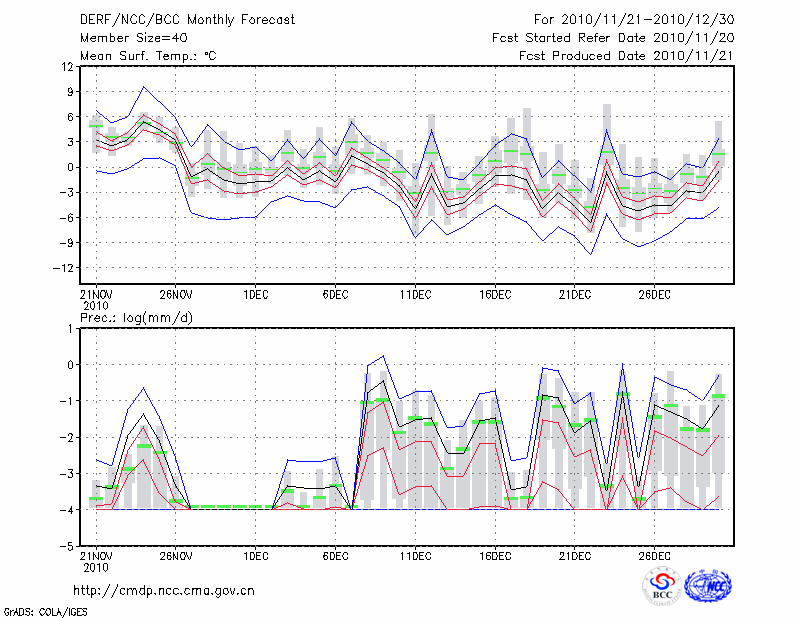The image size is (800, 618).
Task: Click the 12 value on temperature y-axis
Action: [x=67, y=67]
